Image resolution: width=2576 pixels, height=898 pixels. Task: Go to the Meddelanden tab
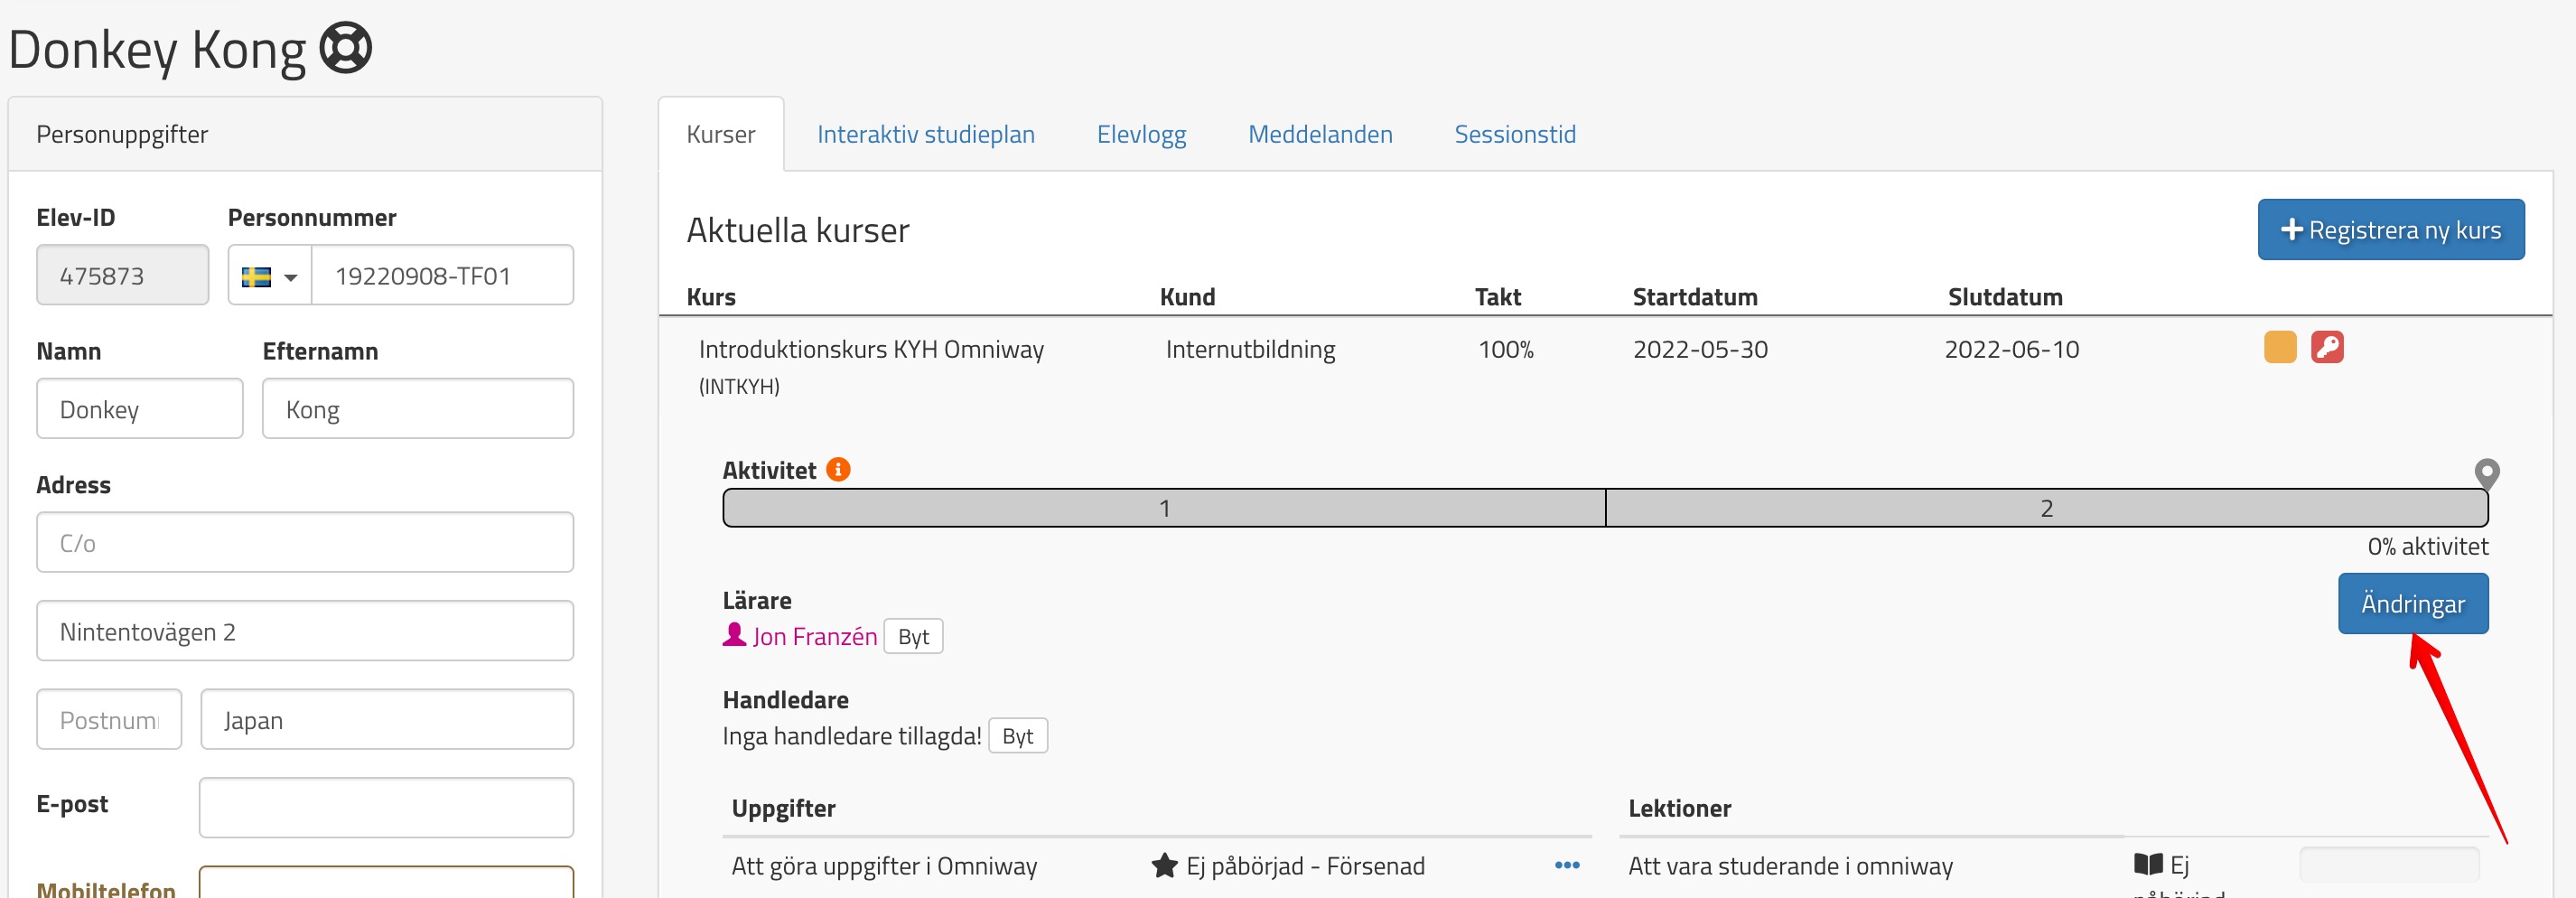1319,134
